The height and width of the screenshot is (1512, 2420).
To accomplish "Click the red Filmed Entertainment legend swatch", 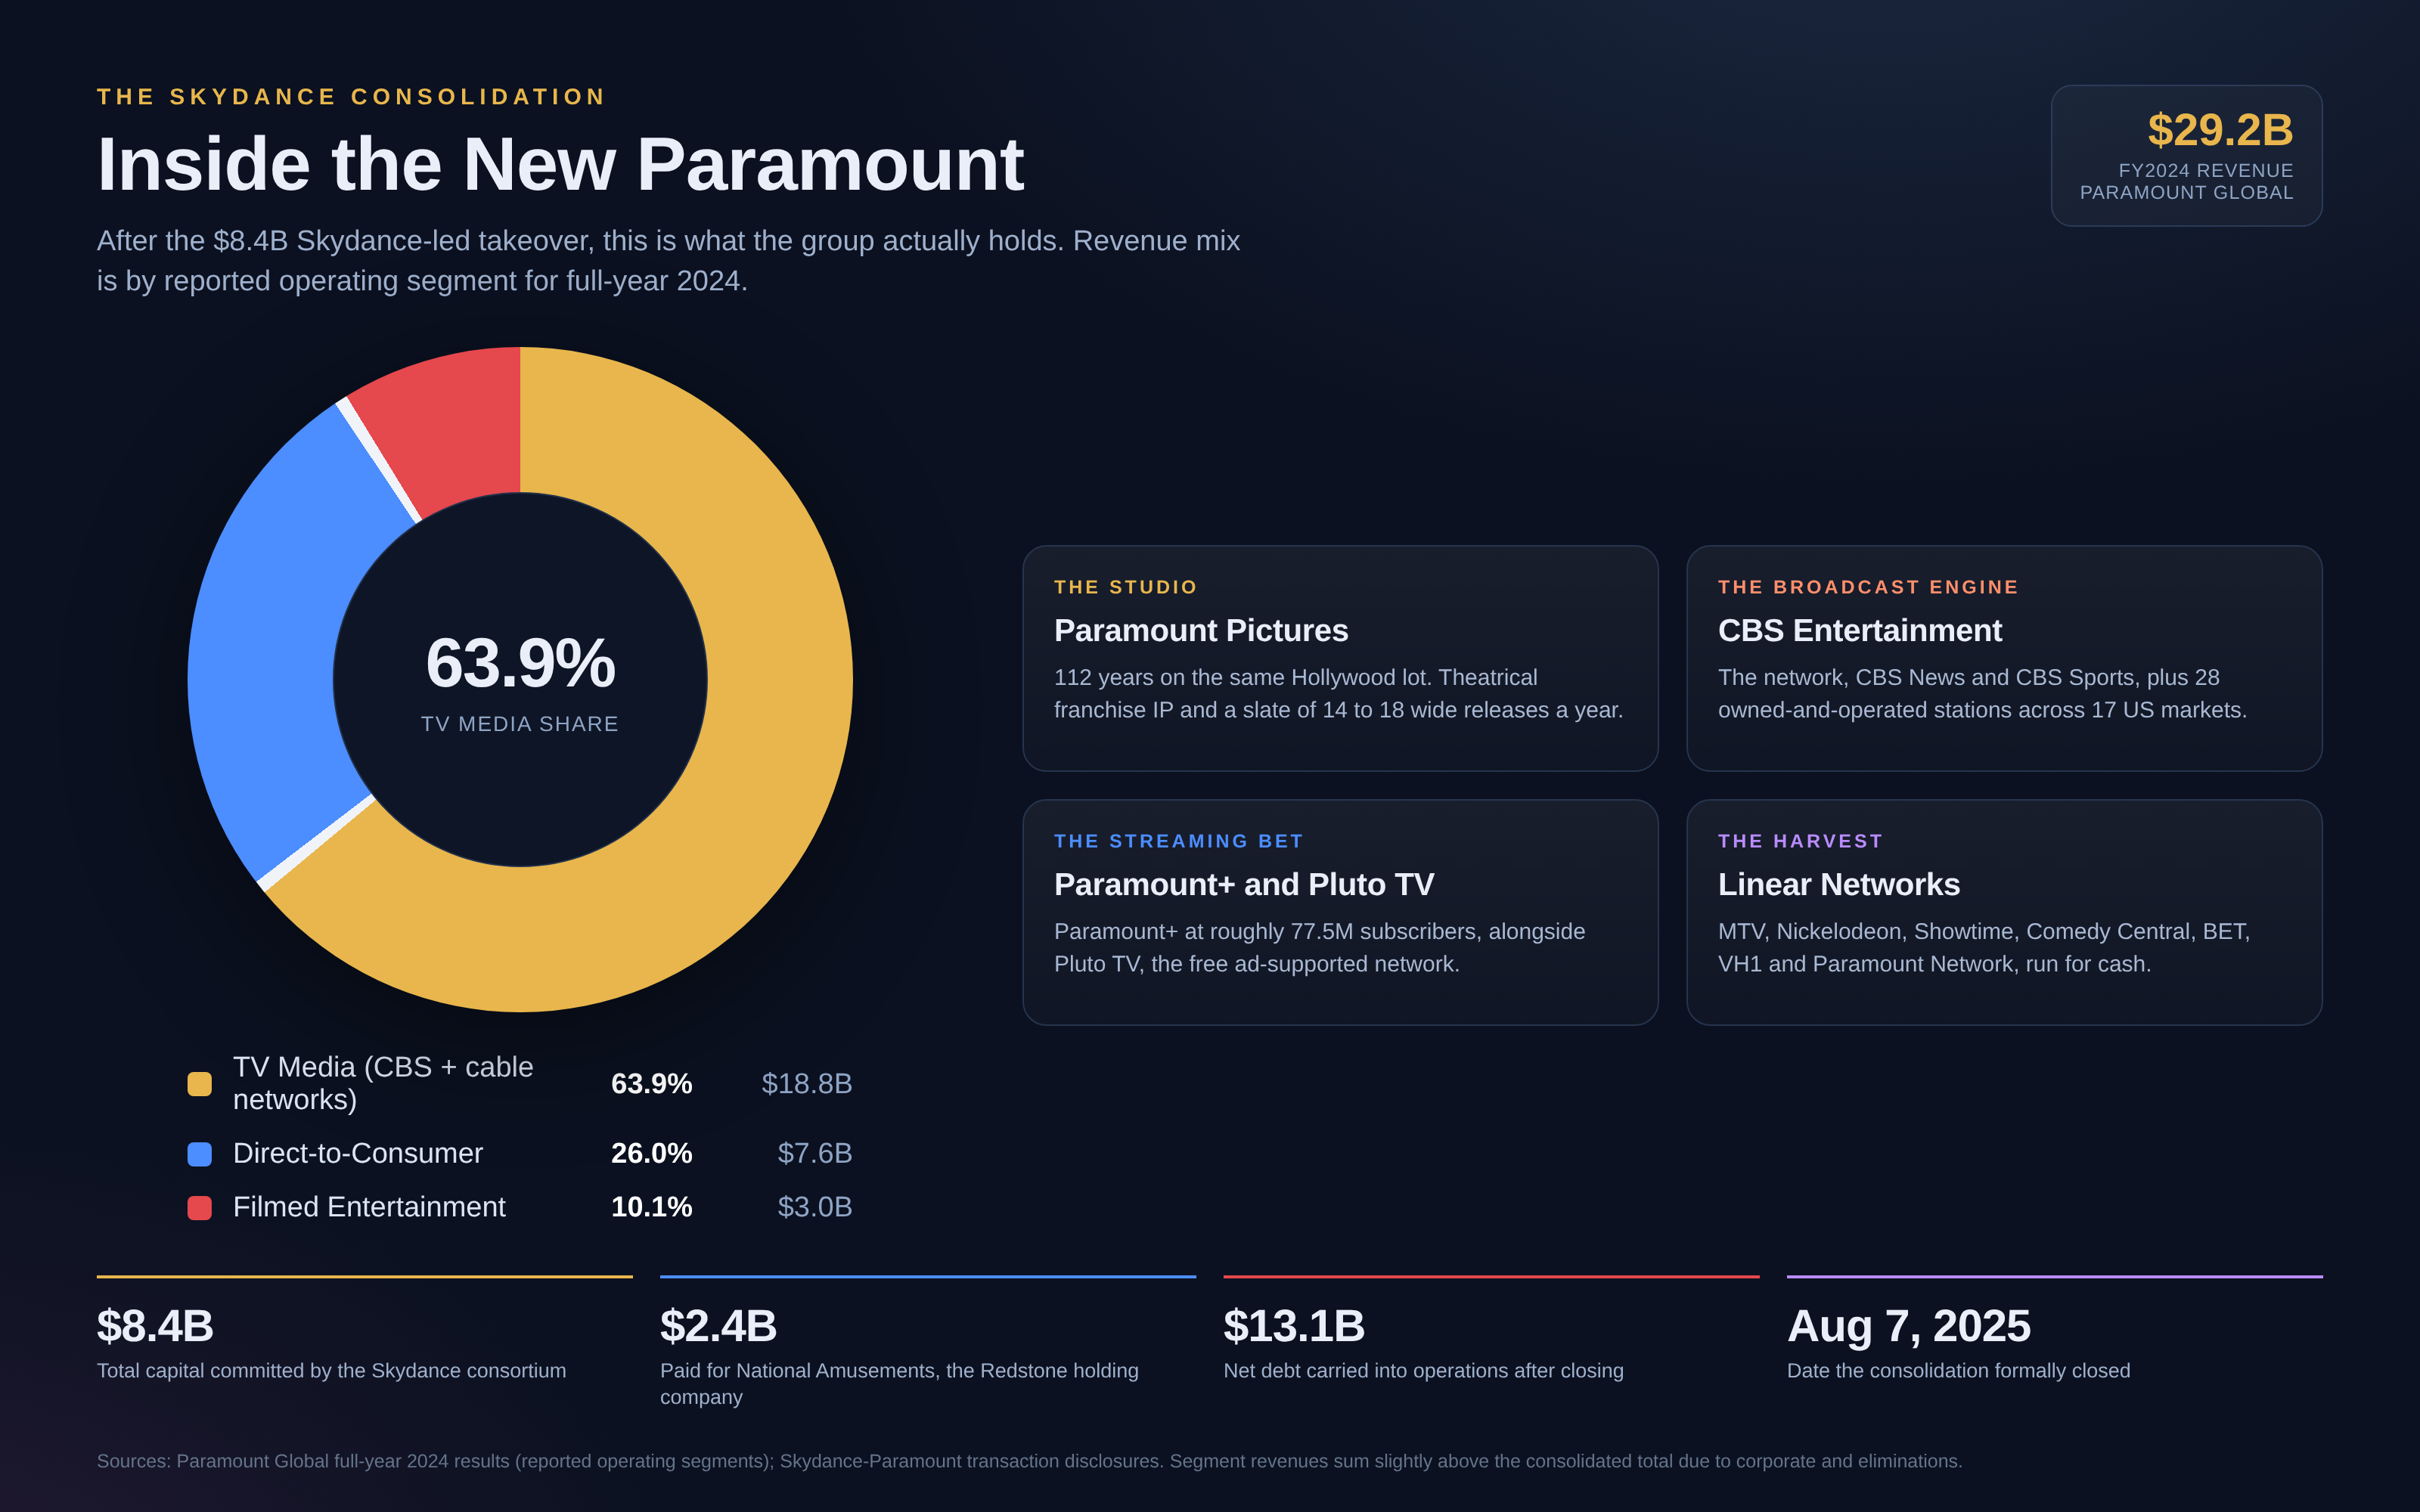I will click(x=199, y=1208).
